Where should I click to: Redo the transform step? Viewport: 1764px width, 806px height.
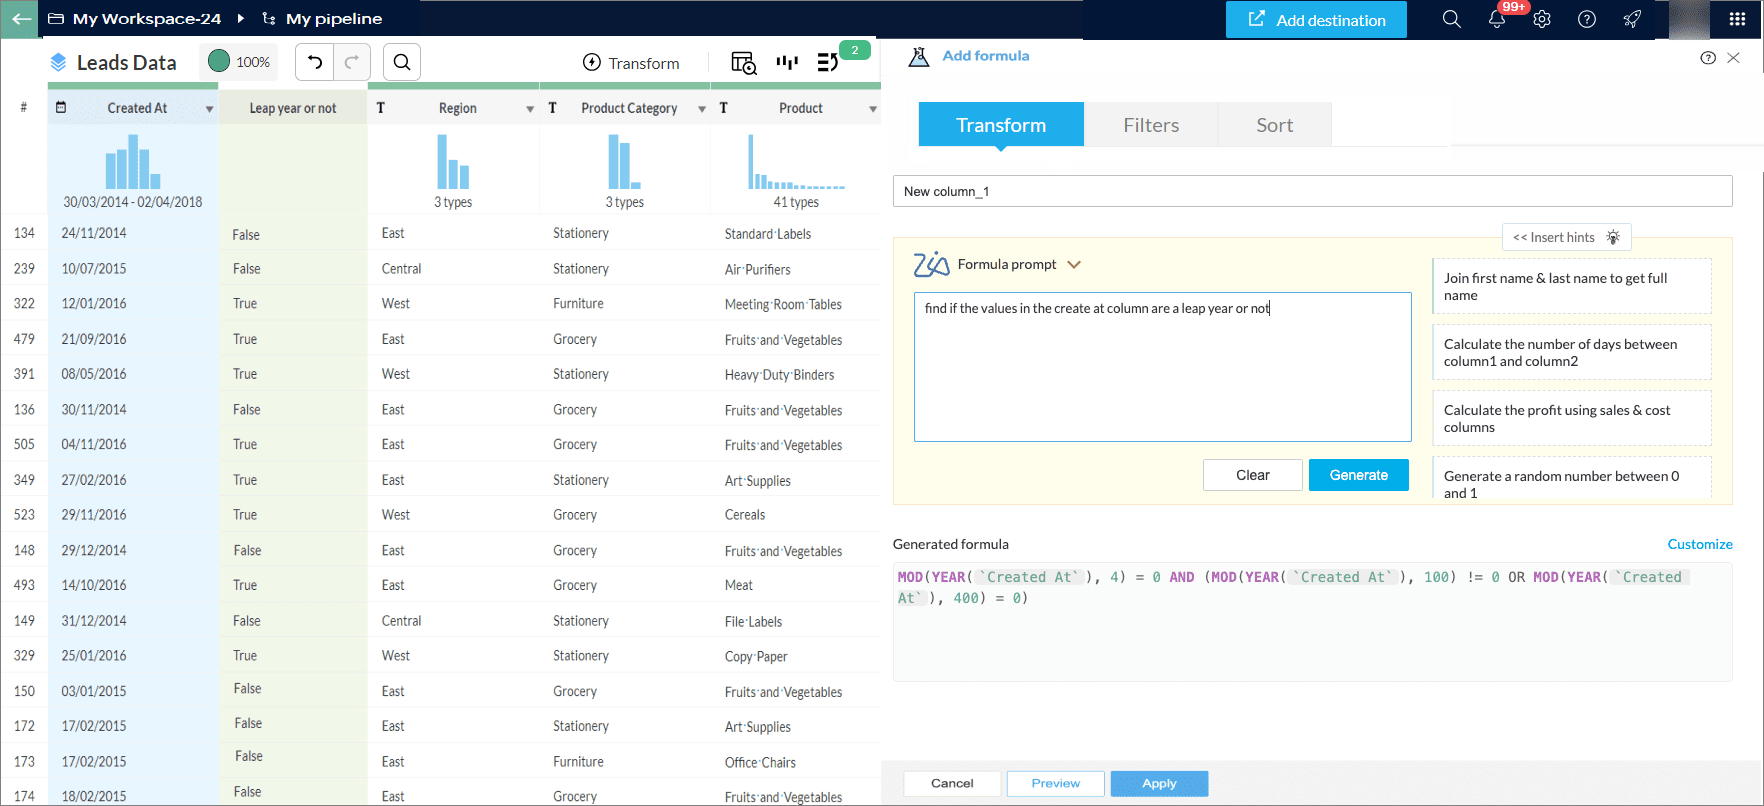[352, 62]
